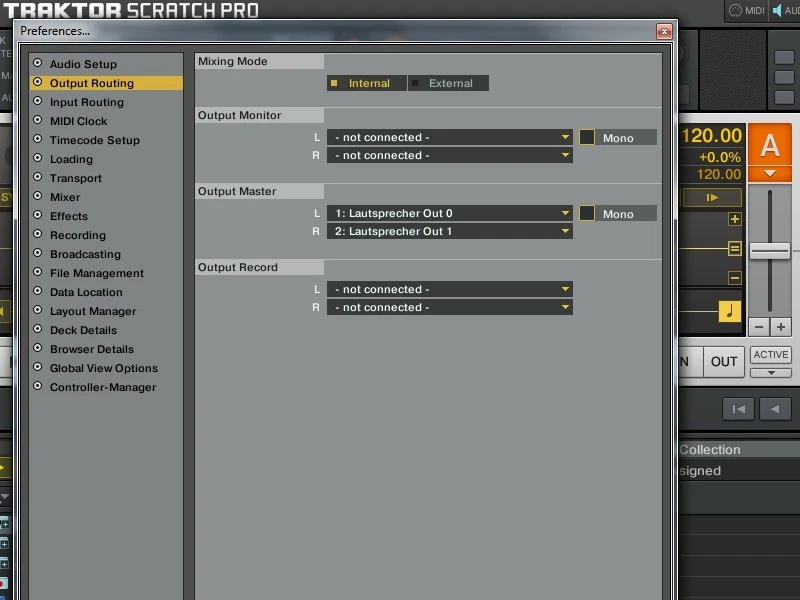Go to Timecode Setup preferences section
This screenshot has height=600, width=800.
coord(94,140)
